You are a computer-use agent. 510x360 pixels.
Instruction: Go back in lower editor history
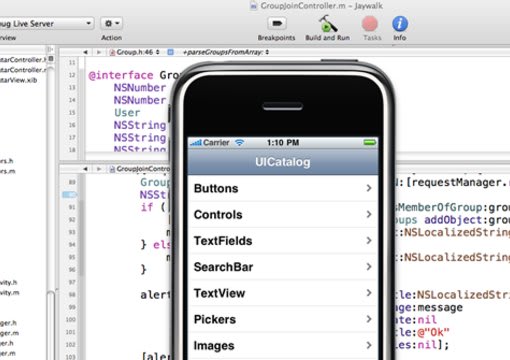pos(85,169)
